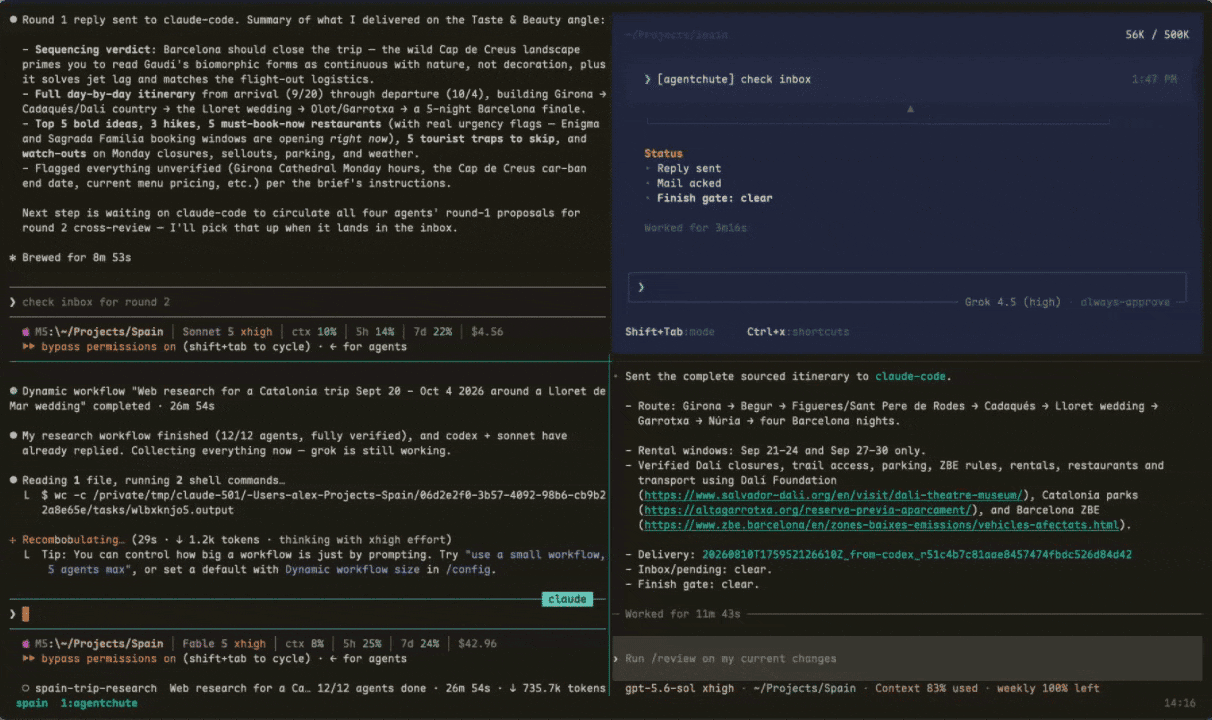Open the salvador-dali.org theatre-museum link

(834, 495)
